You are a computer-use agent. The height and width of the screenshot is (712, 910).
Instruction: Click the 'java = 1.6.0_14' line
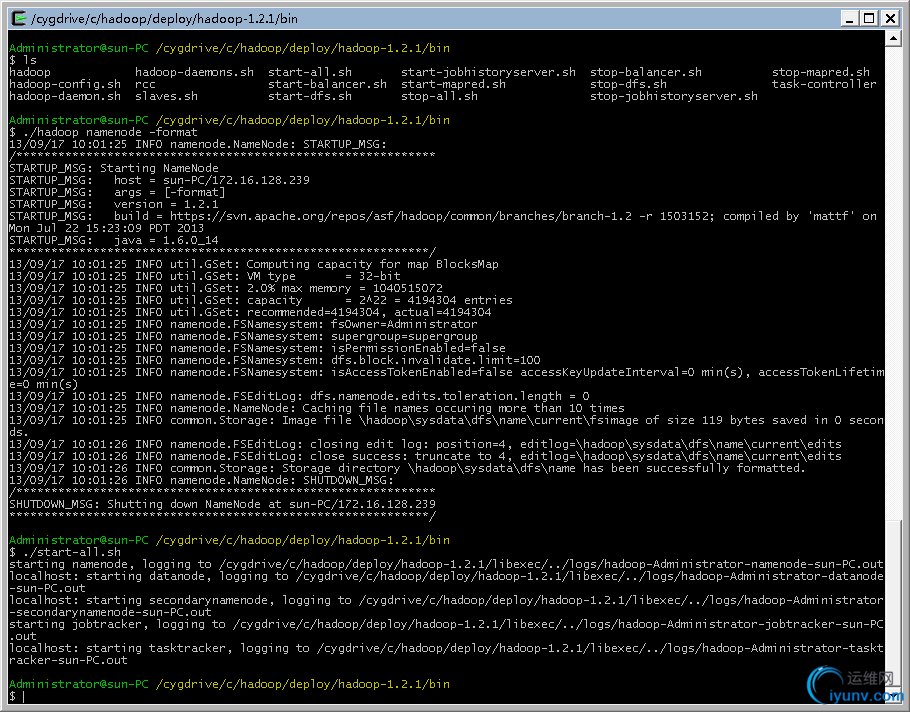(114, 240)
